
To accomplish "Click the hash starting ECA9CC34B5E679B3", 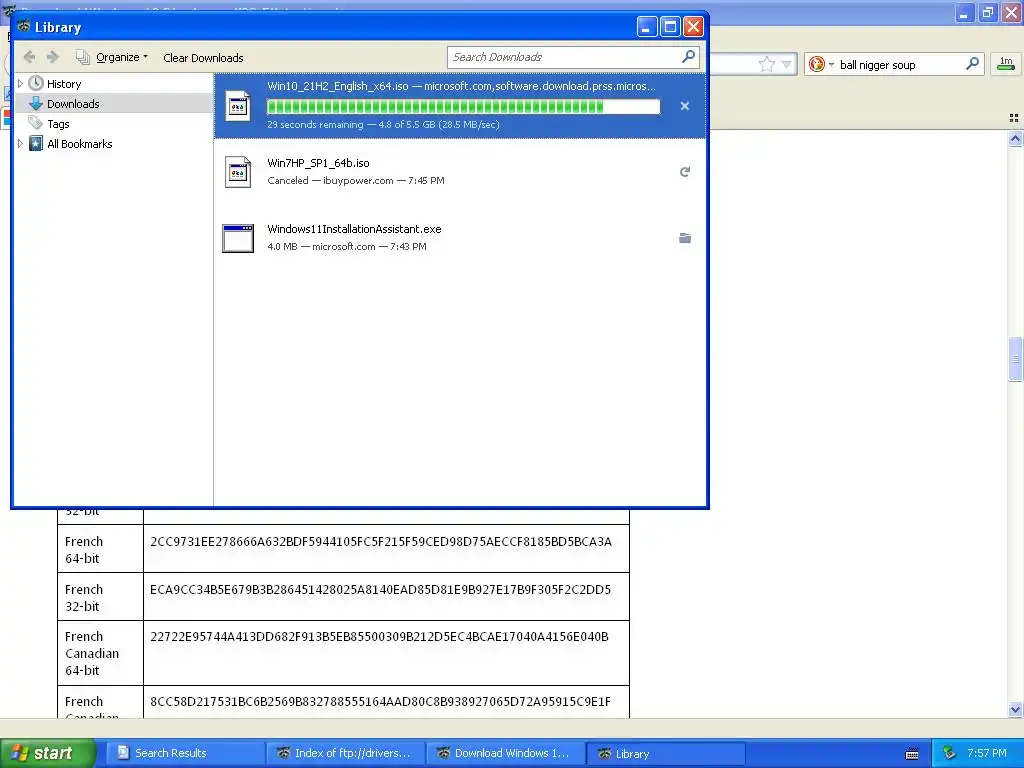I will point(380,589).
